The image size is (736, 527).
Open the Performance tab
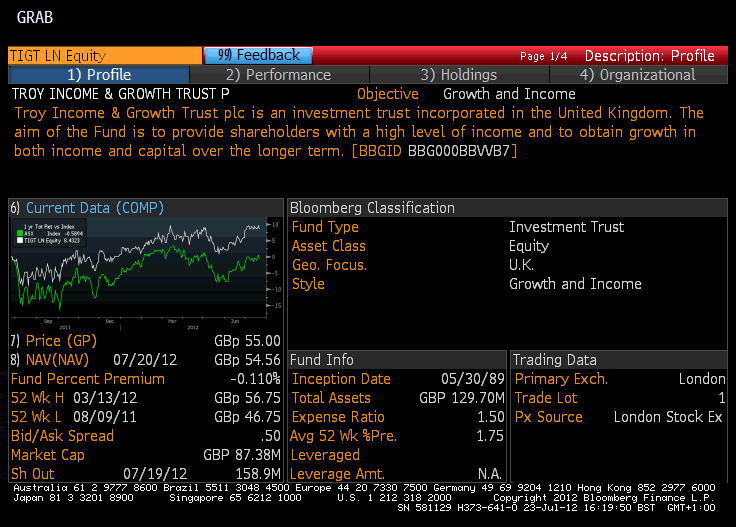[279, 75]
